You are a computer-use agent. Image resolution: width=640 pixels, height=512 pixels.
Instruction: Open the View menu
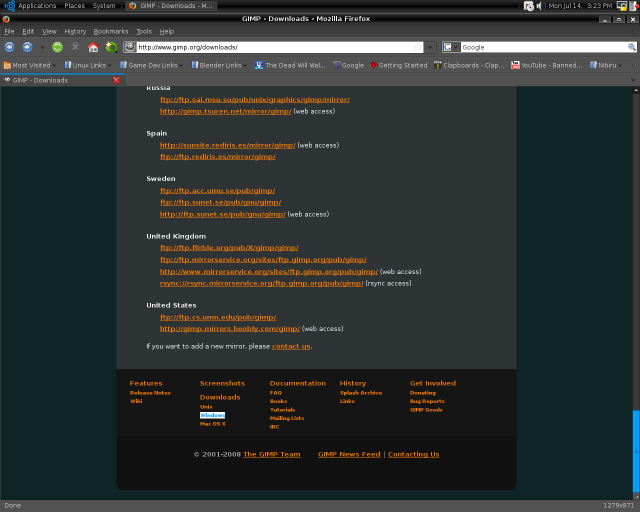click(x=49, y=31)
